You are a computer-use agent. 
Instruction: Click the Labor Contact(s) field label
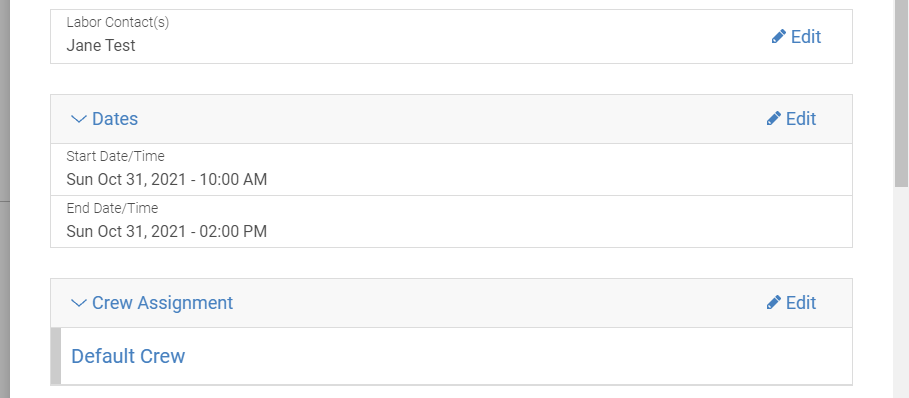coord(118,22)
